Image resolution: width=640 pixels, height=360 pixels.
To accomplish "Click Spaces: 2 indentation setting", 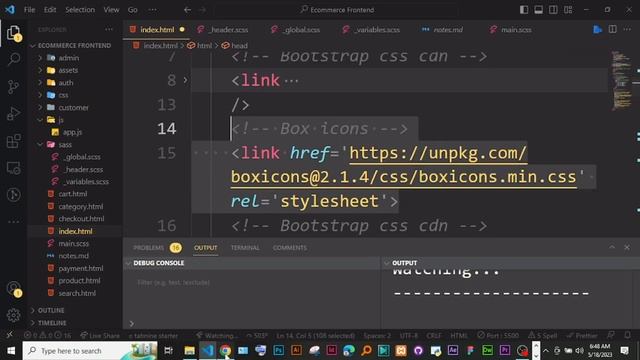I will coord(377,336).
